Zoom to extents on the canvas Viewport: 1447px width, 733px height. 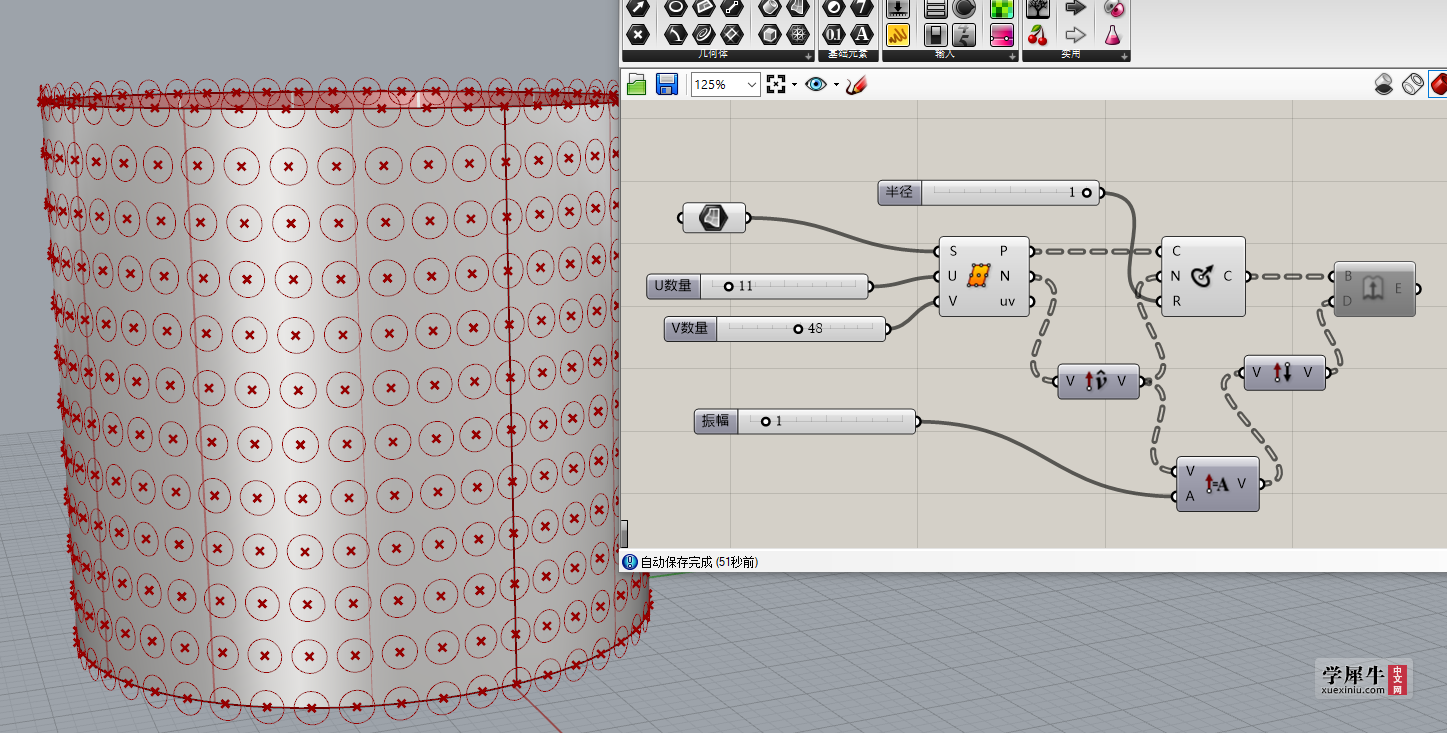pyautogui.click(x=776, y=85)
